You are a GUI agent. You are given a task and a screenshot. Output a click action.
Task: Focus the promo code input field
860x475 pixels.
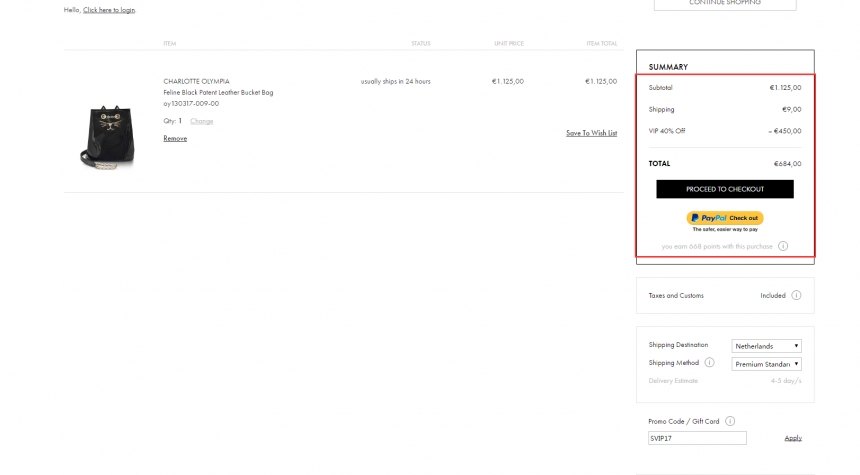point(697,438)
